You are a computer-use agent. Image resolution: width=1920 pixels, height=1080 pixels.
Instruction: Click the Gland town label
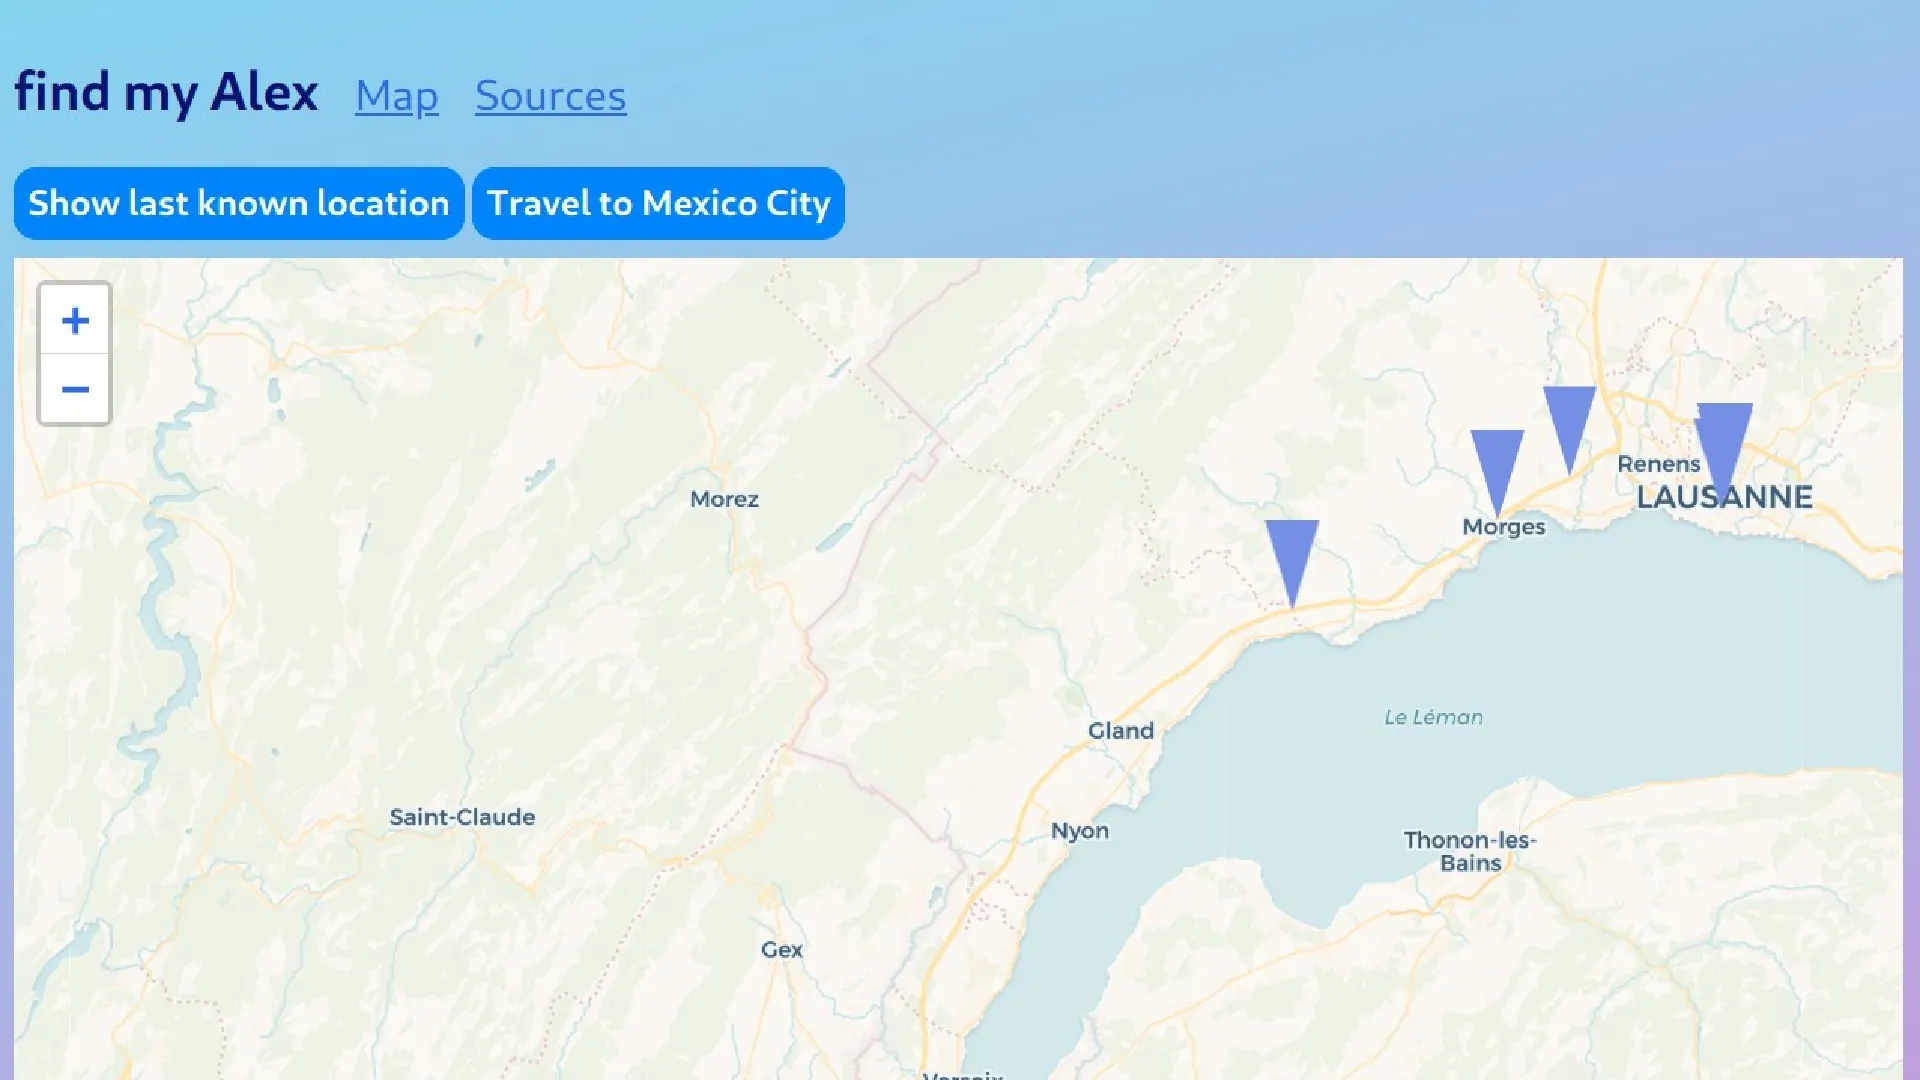tap(1121, 731)
